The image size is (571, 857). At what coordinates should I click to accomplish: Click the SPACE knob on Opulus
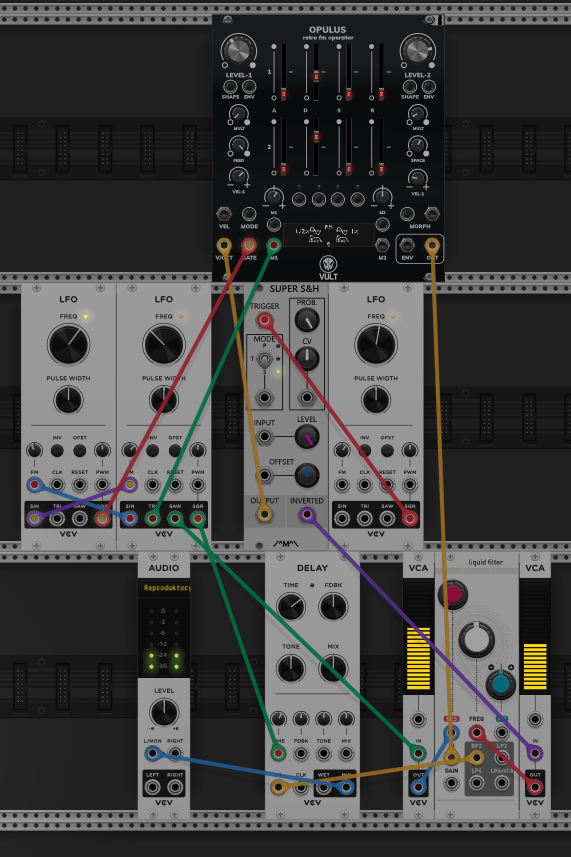pos(417,145)
